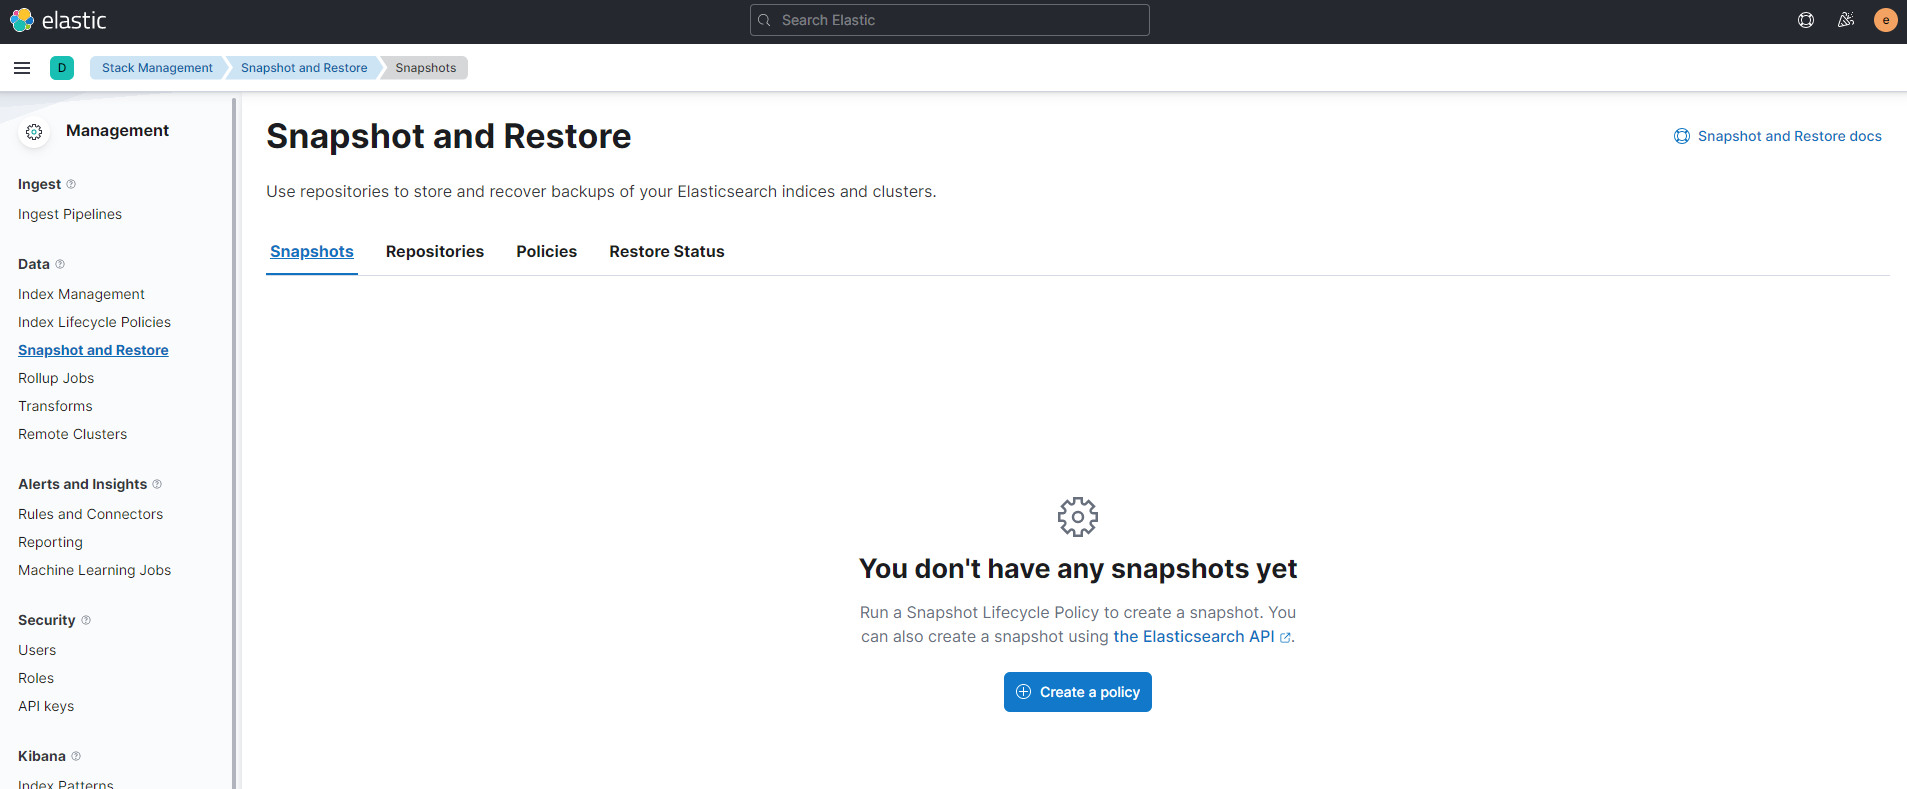Click the info icon beside Security
Image resolution: width=1907 pixels, height=789 pixels.
coord(86,620)
